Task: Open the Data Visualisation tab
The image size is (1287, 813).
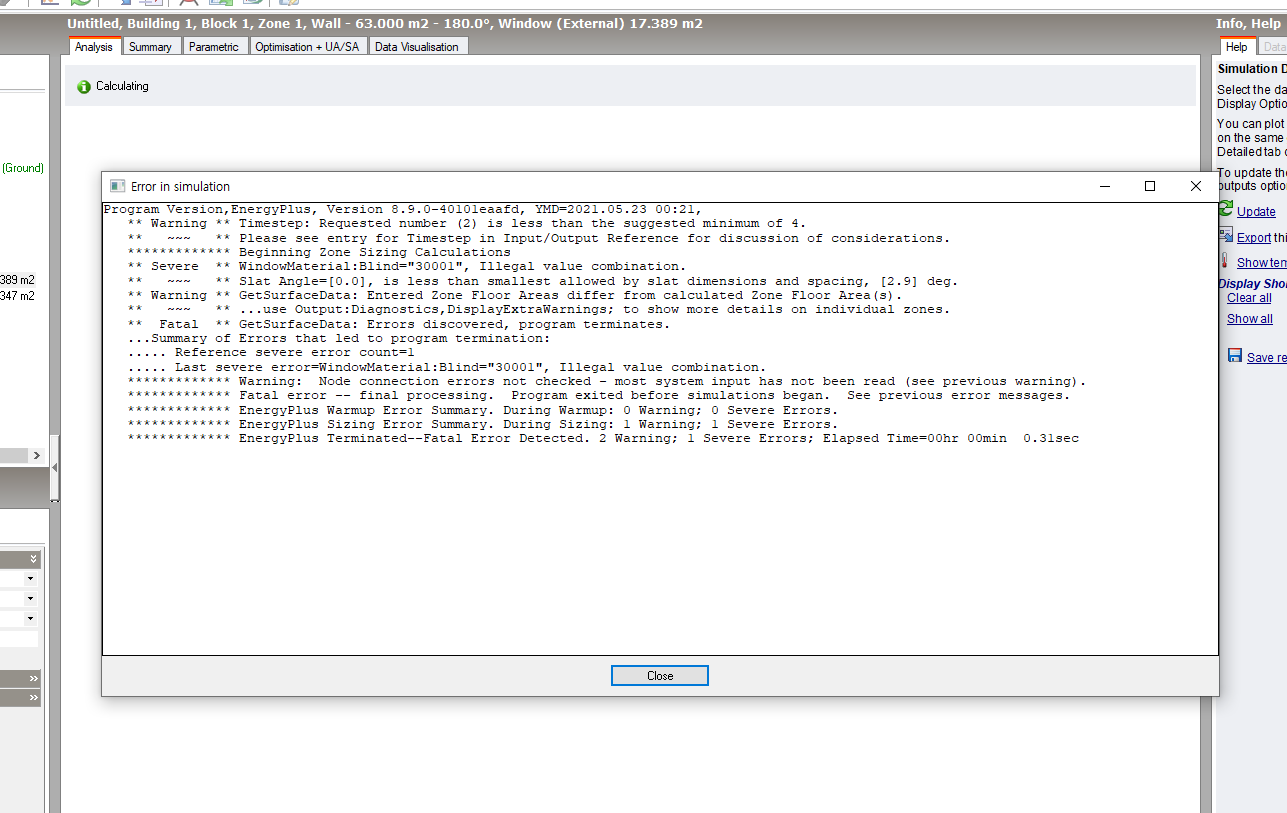Action: click(x=416, y=47)
